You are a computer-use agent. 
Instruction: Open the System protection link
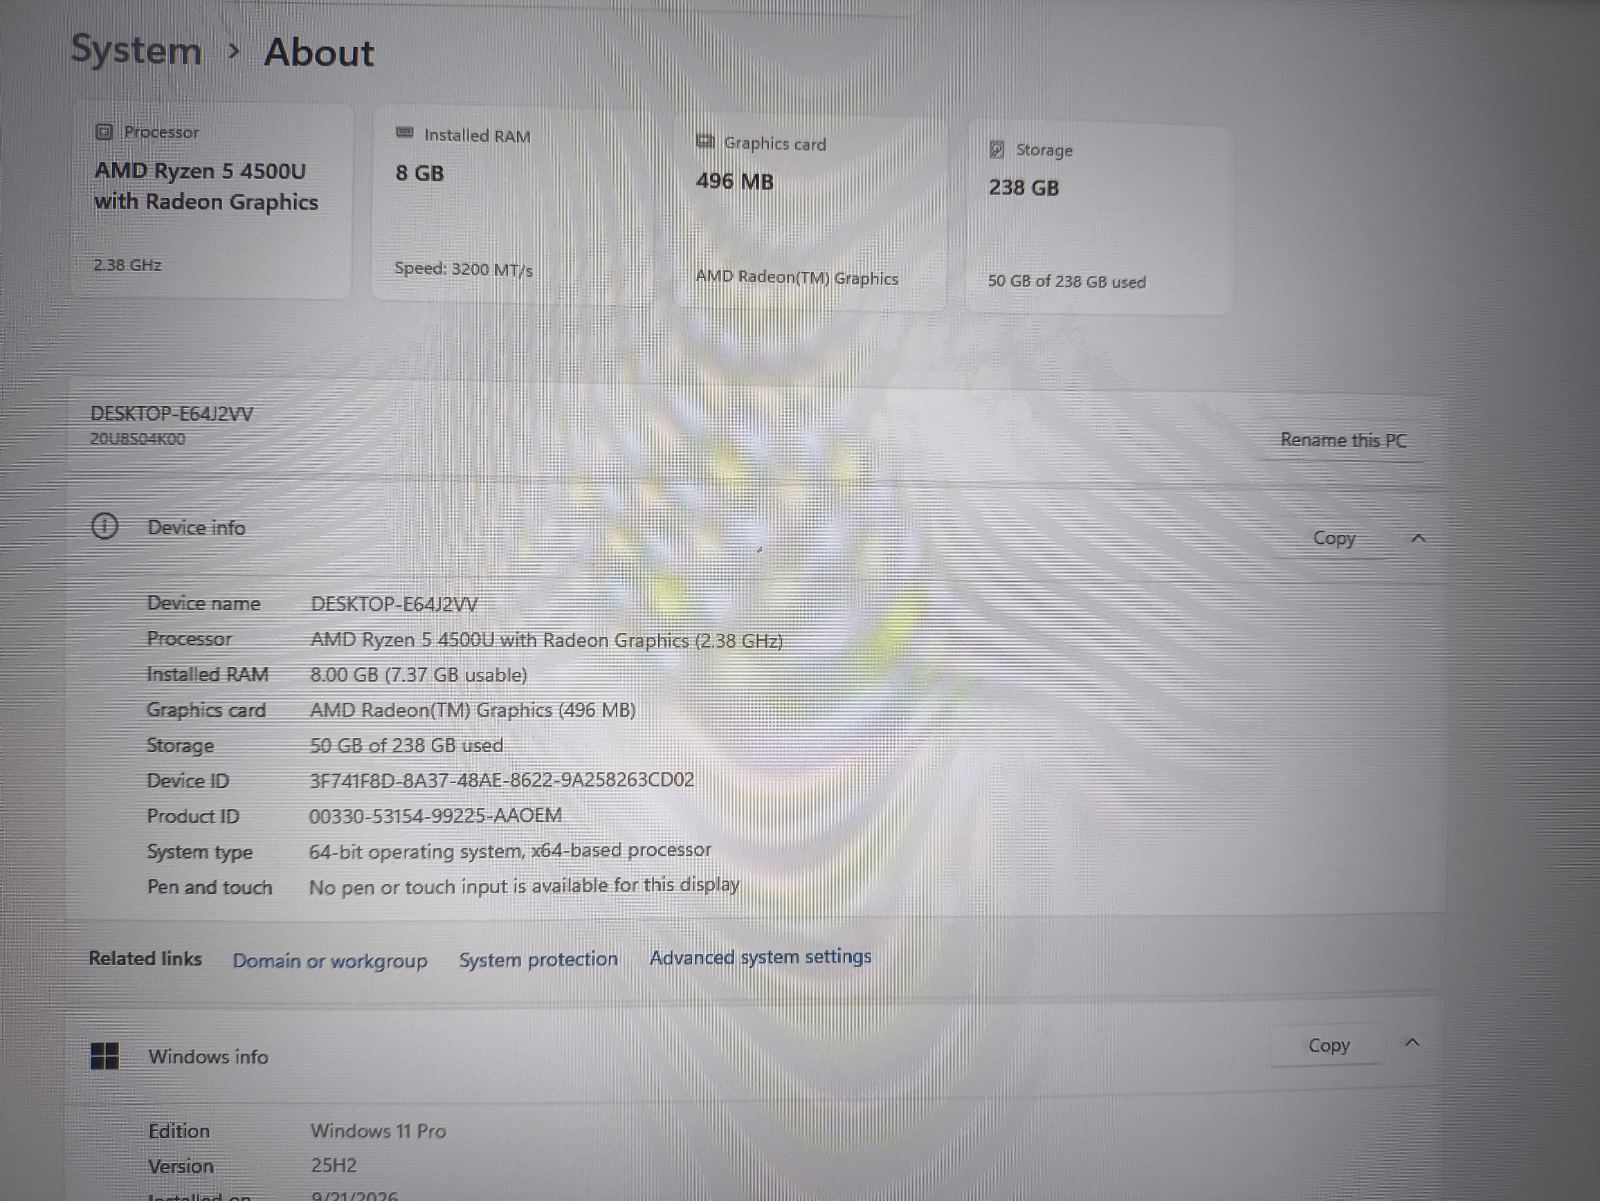(538, 960)
